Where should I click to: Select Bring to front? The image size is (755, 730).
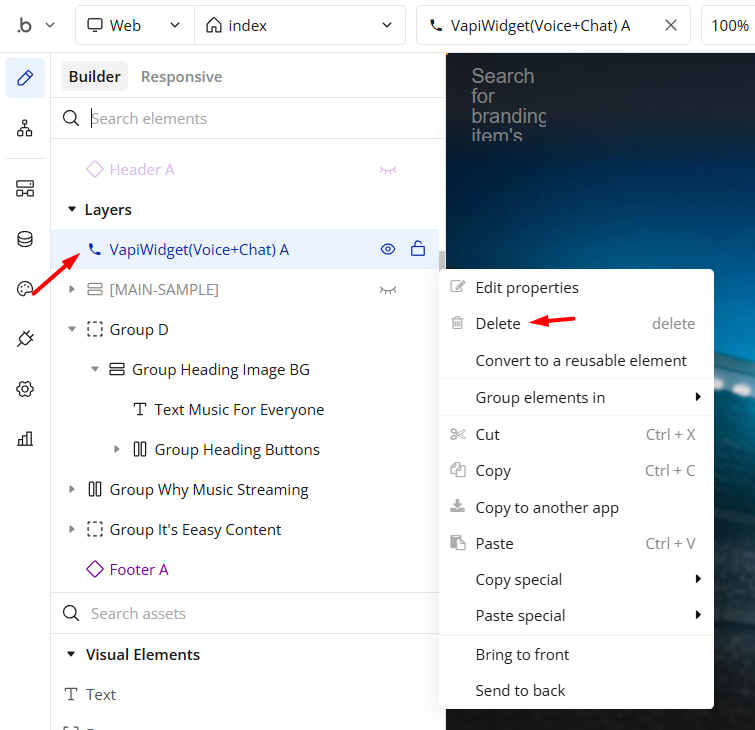coord(576,654)
